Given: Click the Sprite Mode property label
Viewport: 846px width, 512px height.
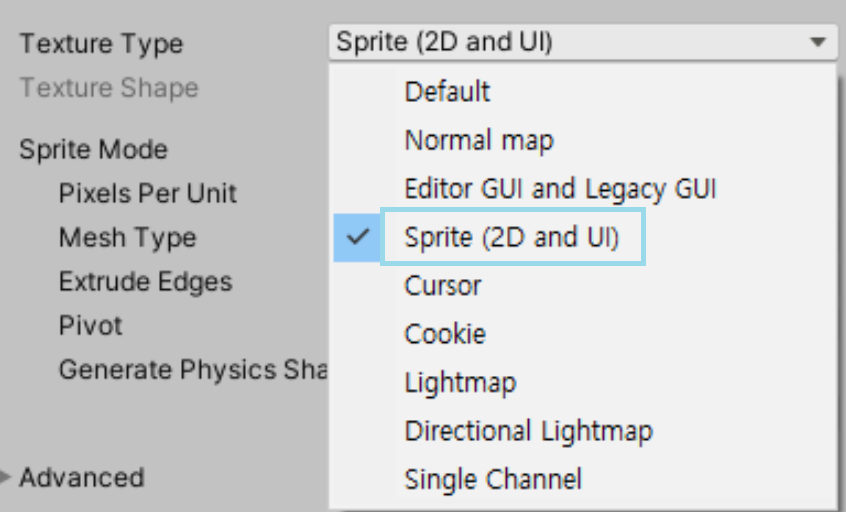Looking at the screenshot, I should pyautogui.click(x=93, y=150).
